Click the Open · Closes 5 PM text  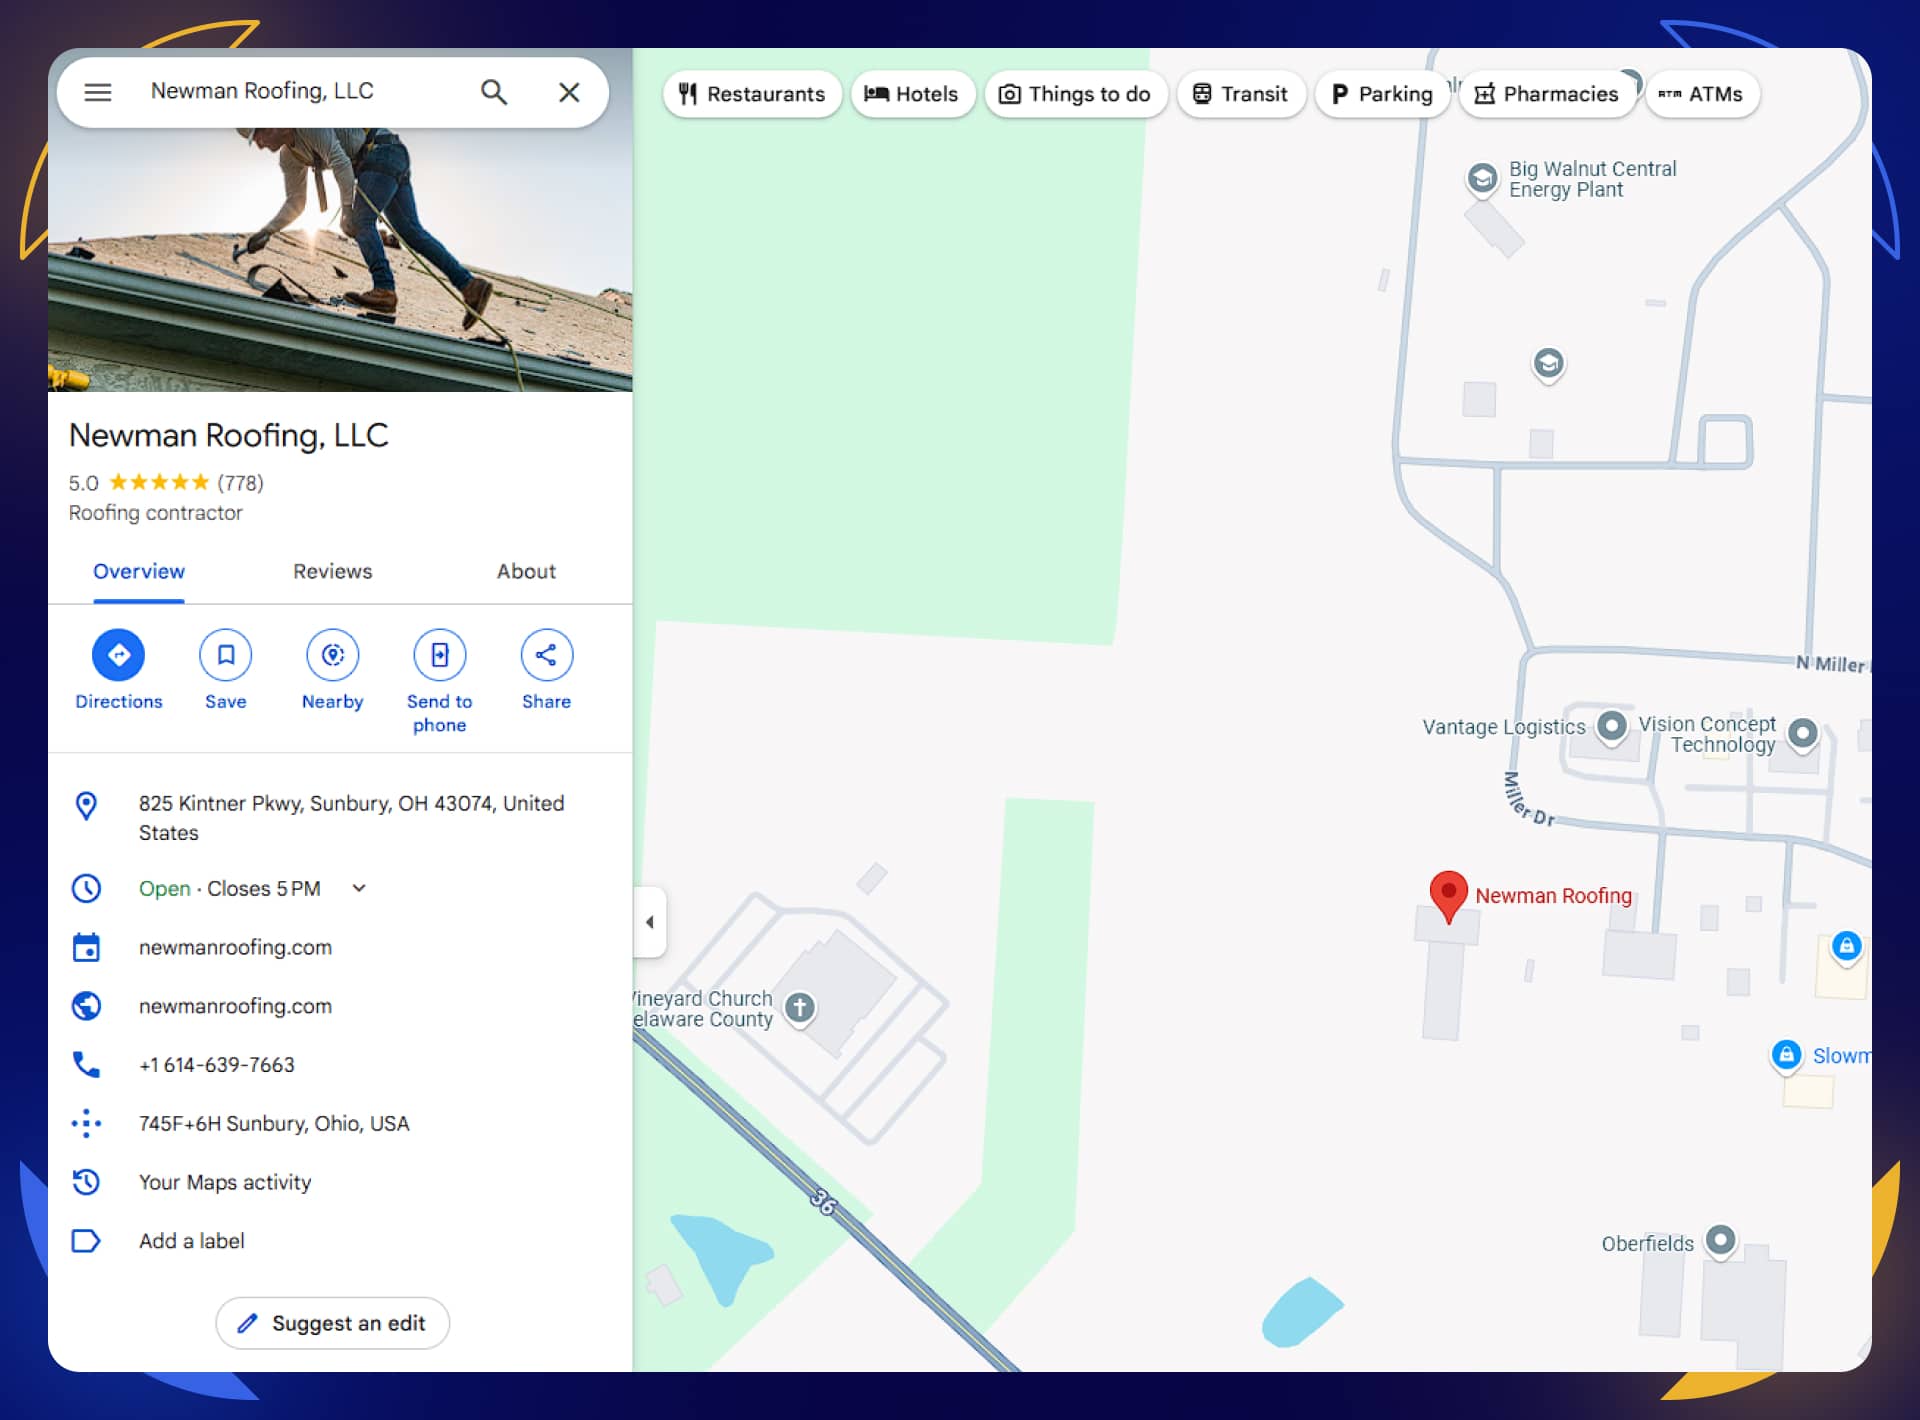[229, 888]
